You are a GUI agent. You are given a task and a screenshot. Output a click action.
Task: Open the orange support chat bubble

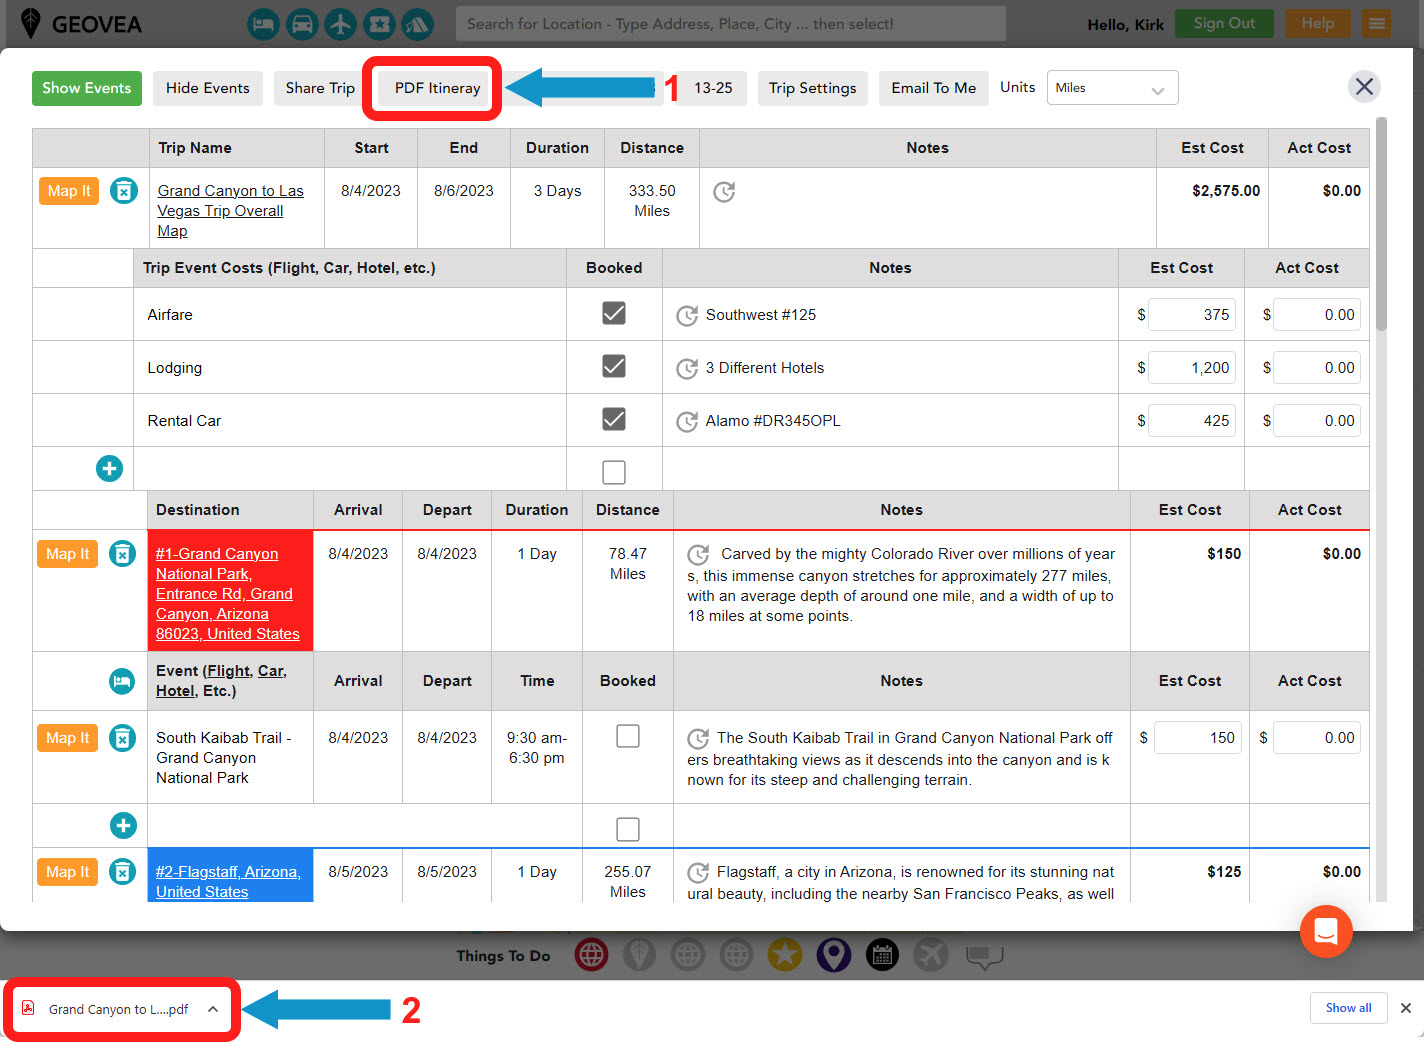pyautogui.click(x=1326, y=931)
